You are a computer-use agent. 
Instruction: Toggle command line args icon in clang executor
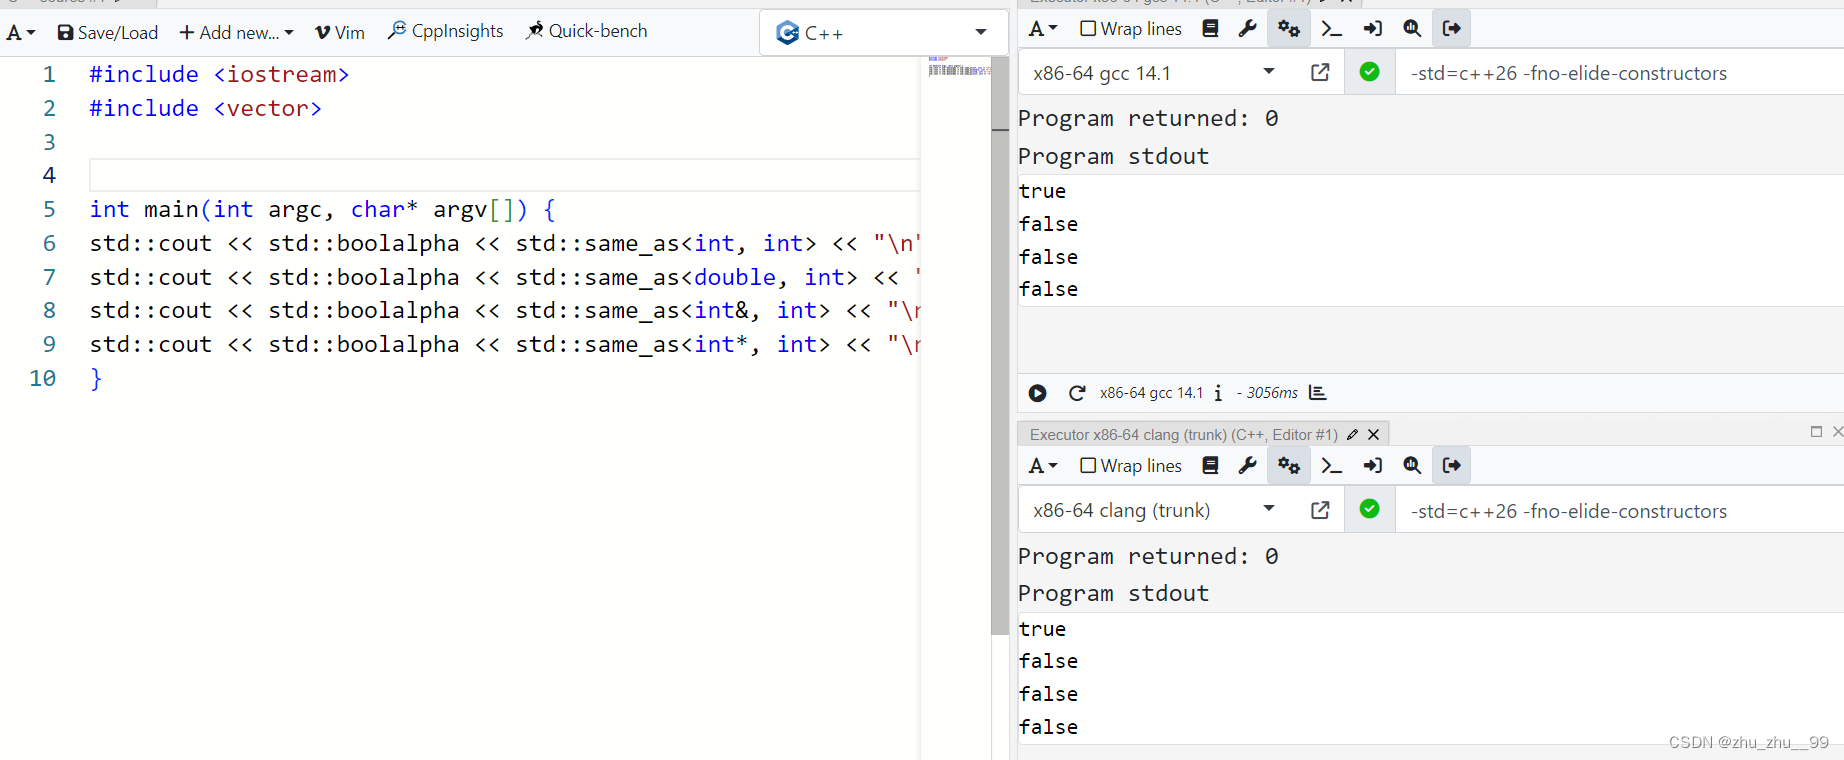pos(1331,466)
